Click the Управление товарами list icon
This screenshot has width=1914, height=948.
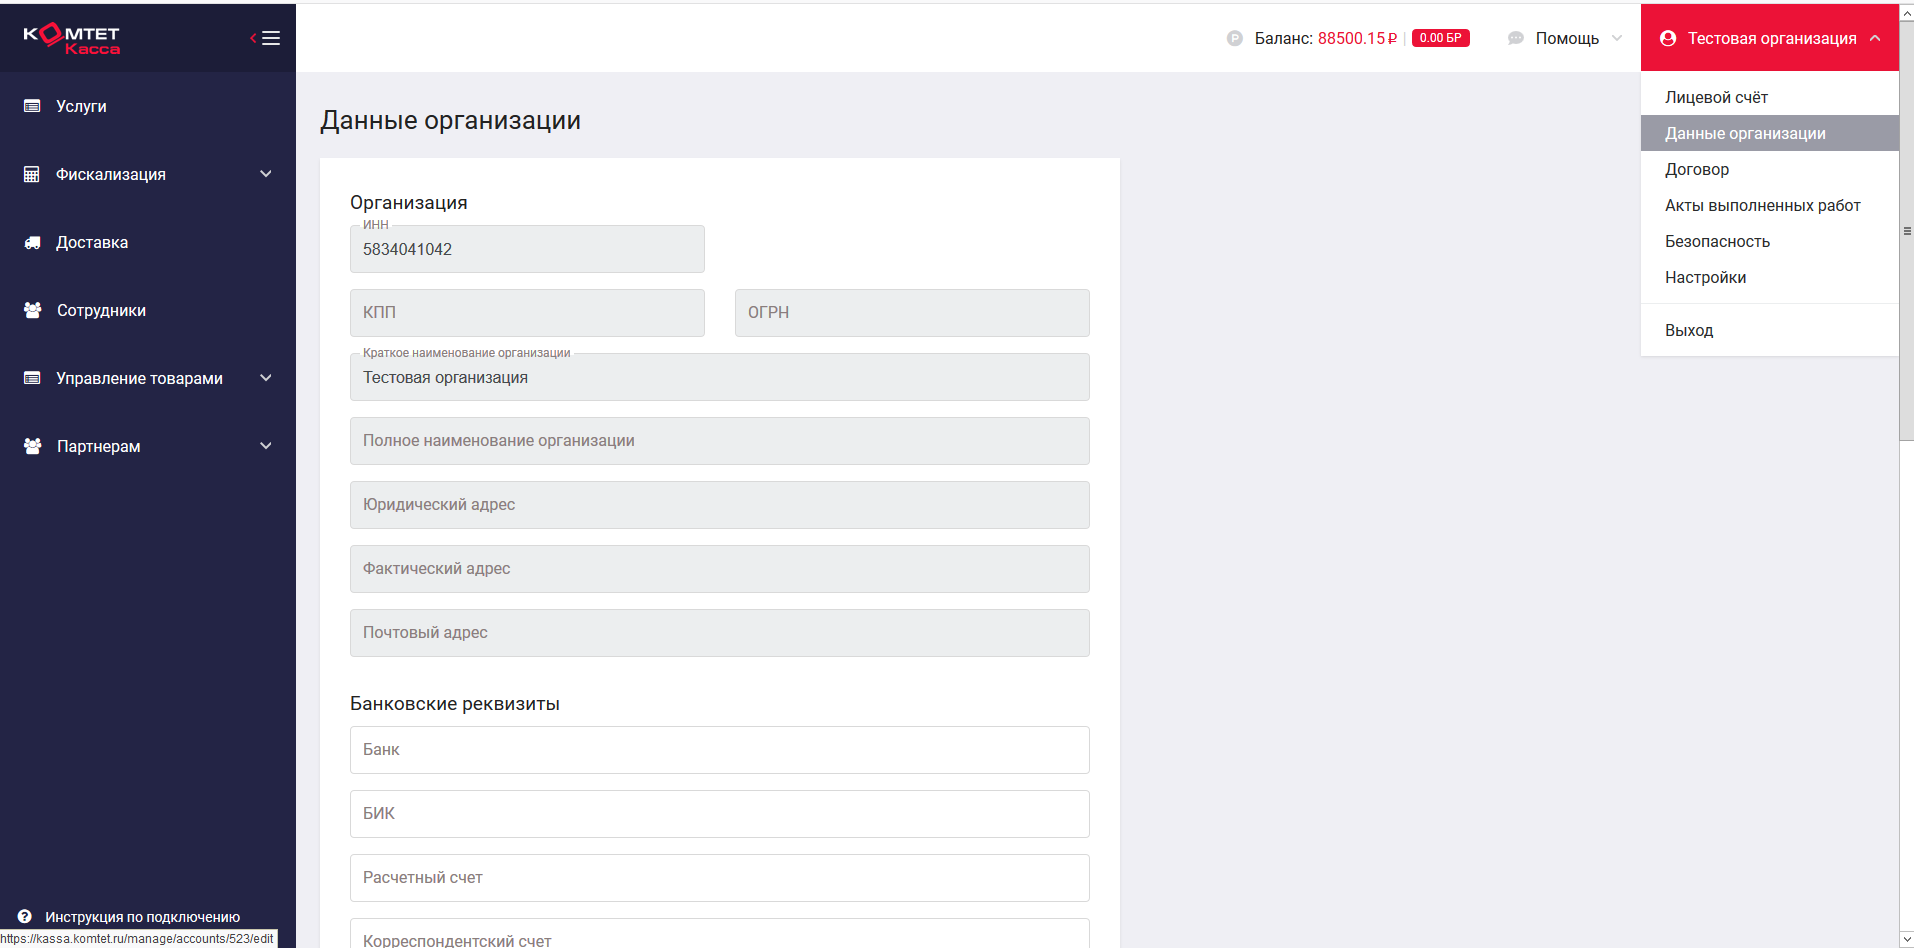[32, 378]
